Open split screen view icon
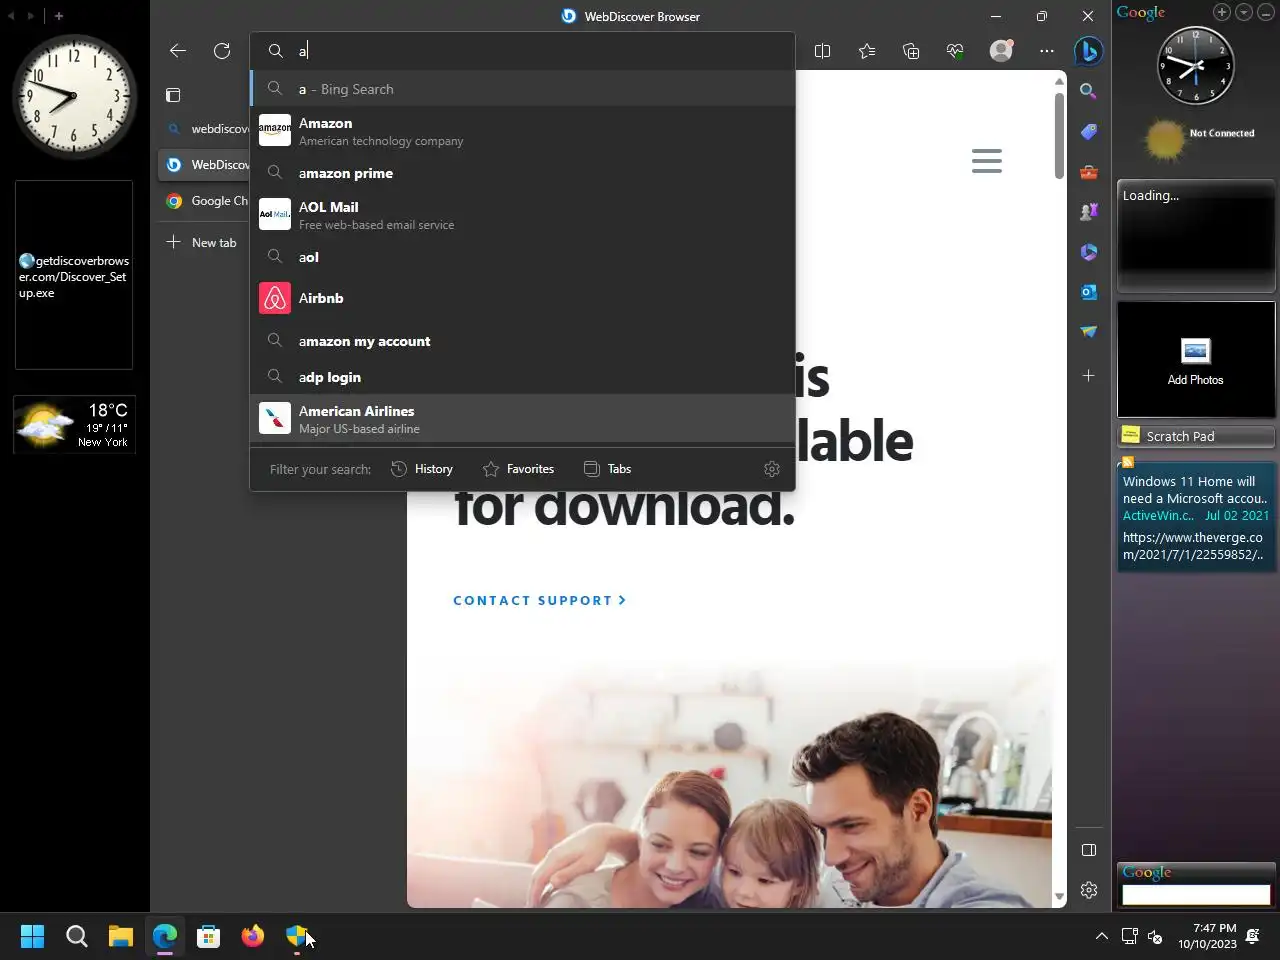1280x960 pixels. pyautogui.click(x=823, y=51)
